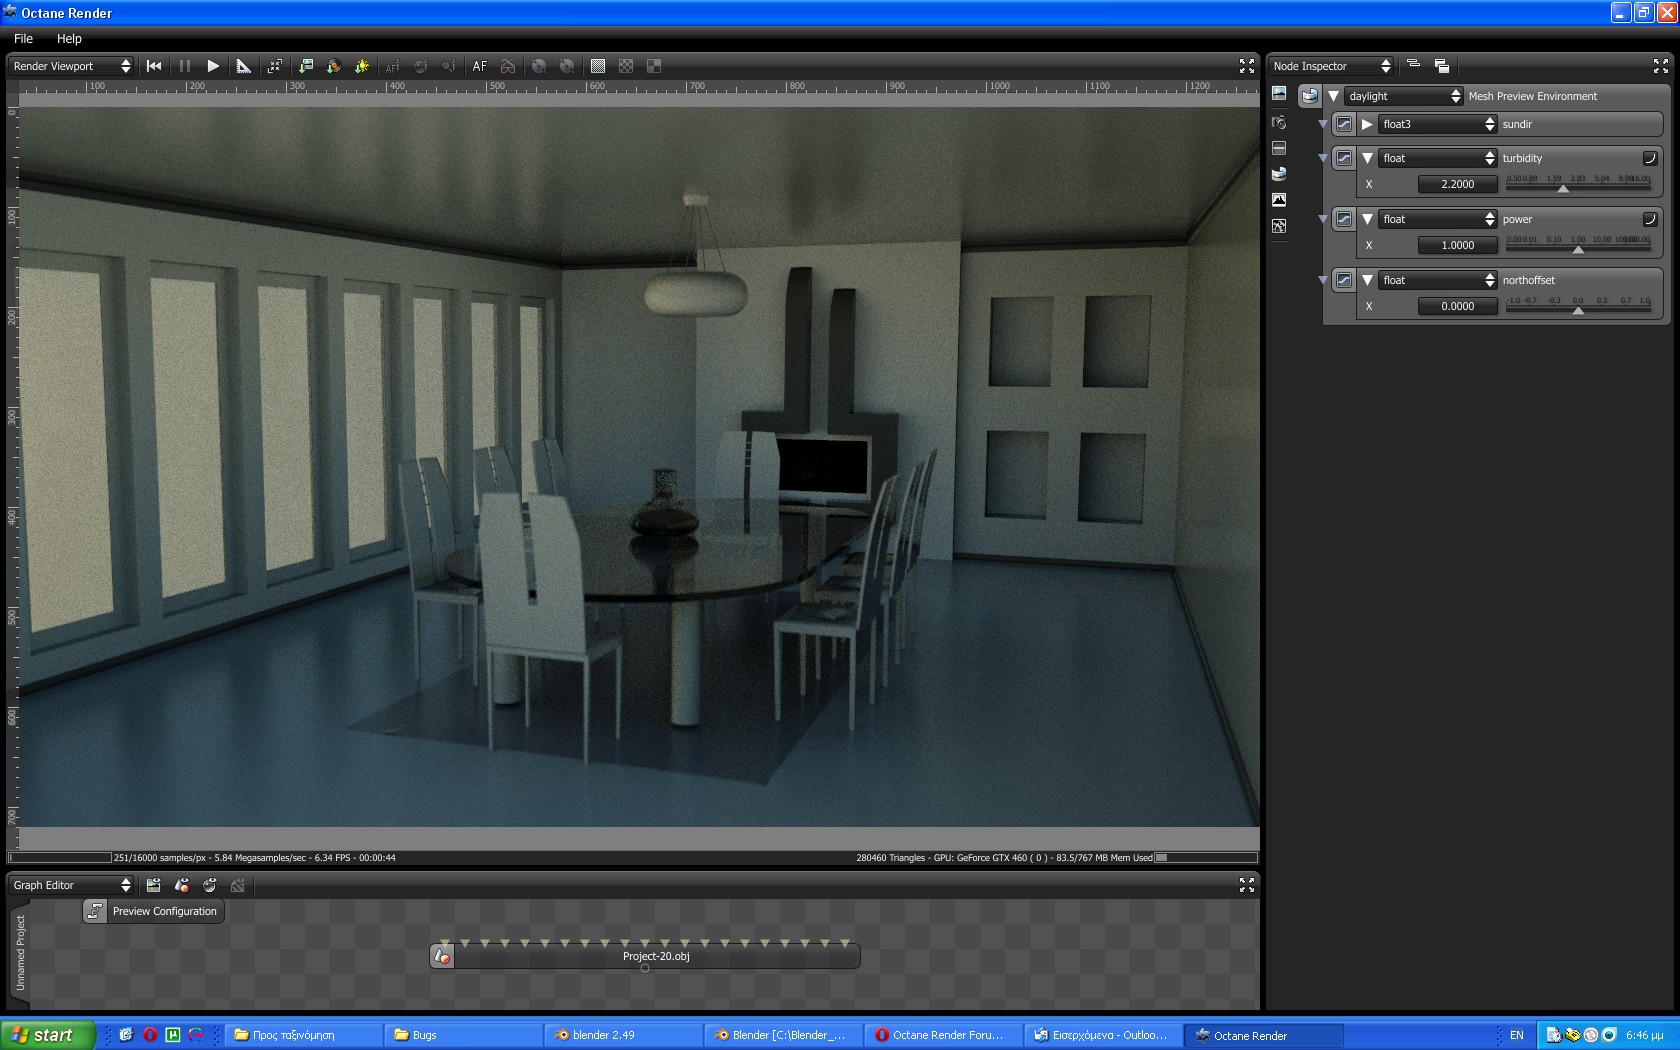
Task: Select the Unnamed Project tab
Action: click(x=20, y=953)
